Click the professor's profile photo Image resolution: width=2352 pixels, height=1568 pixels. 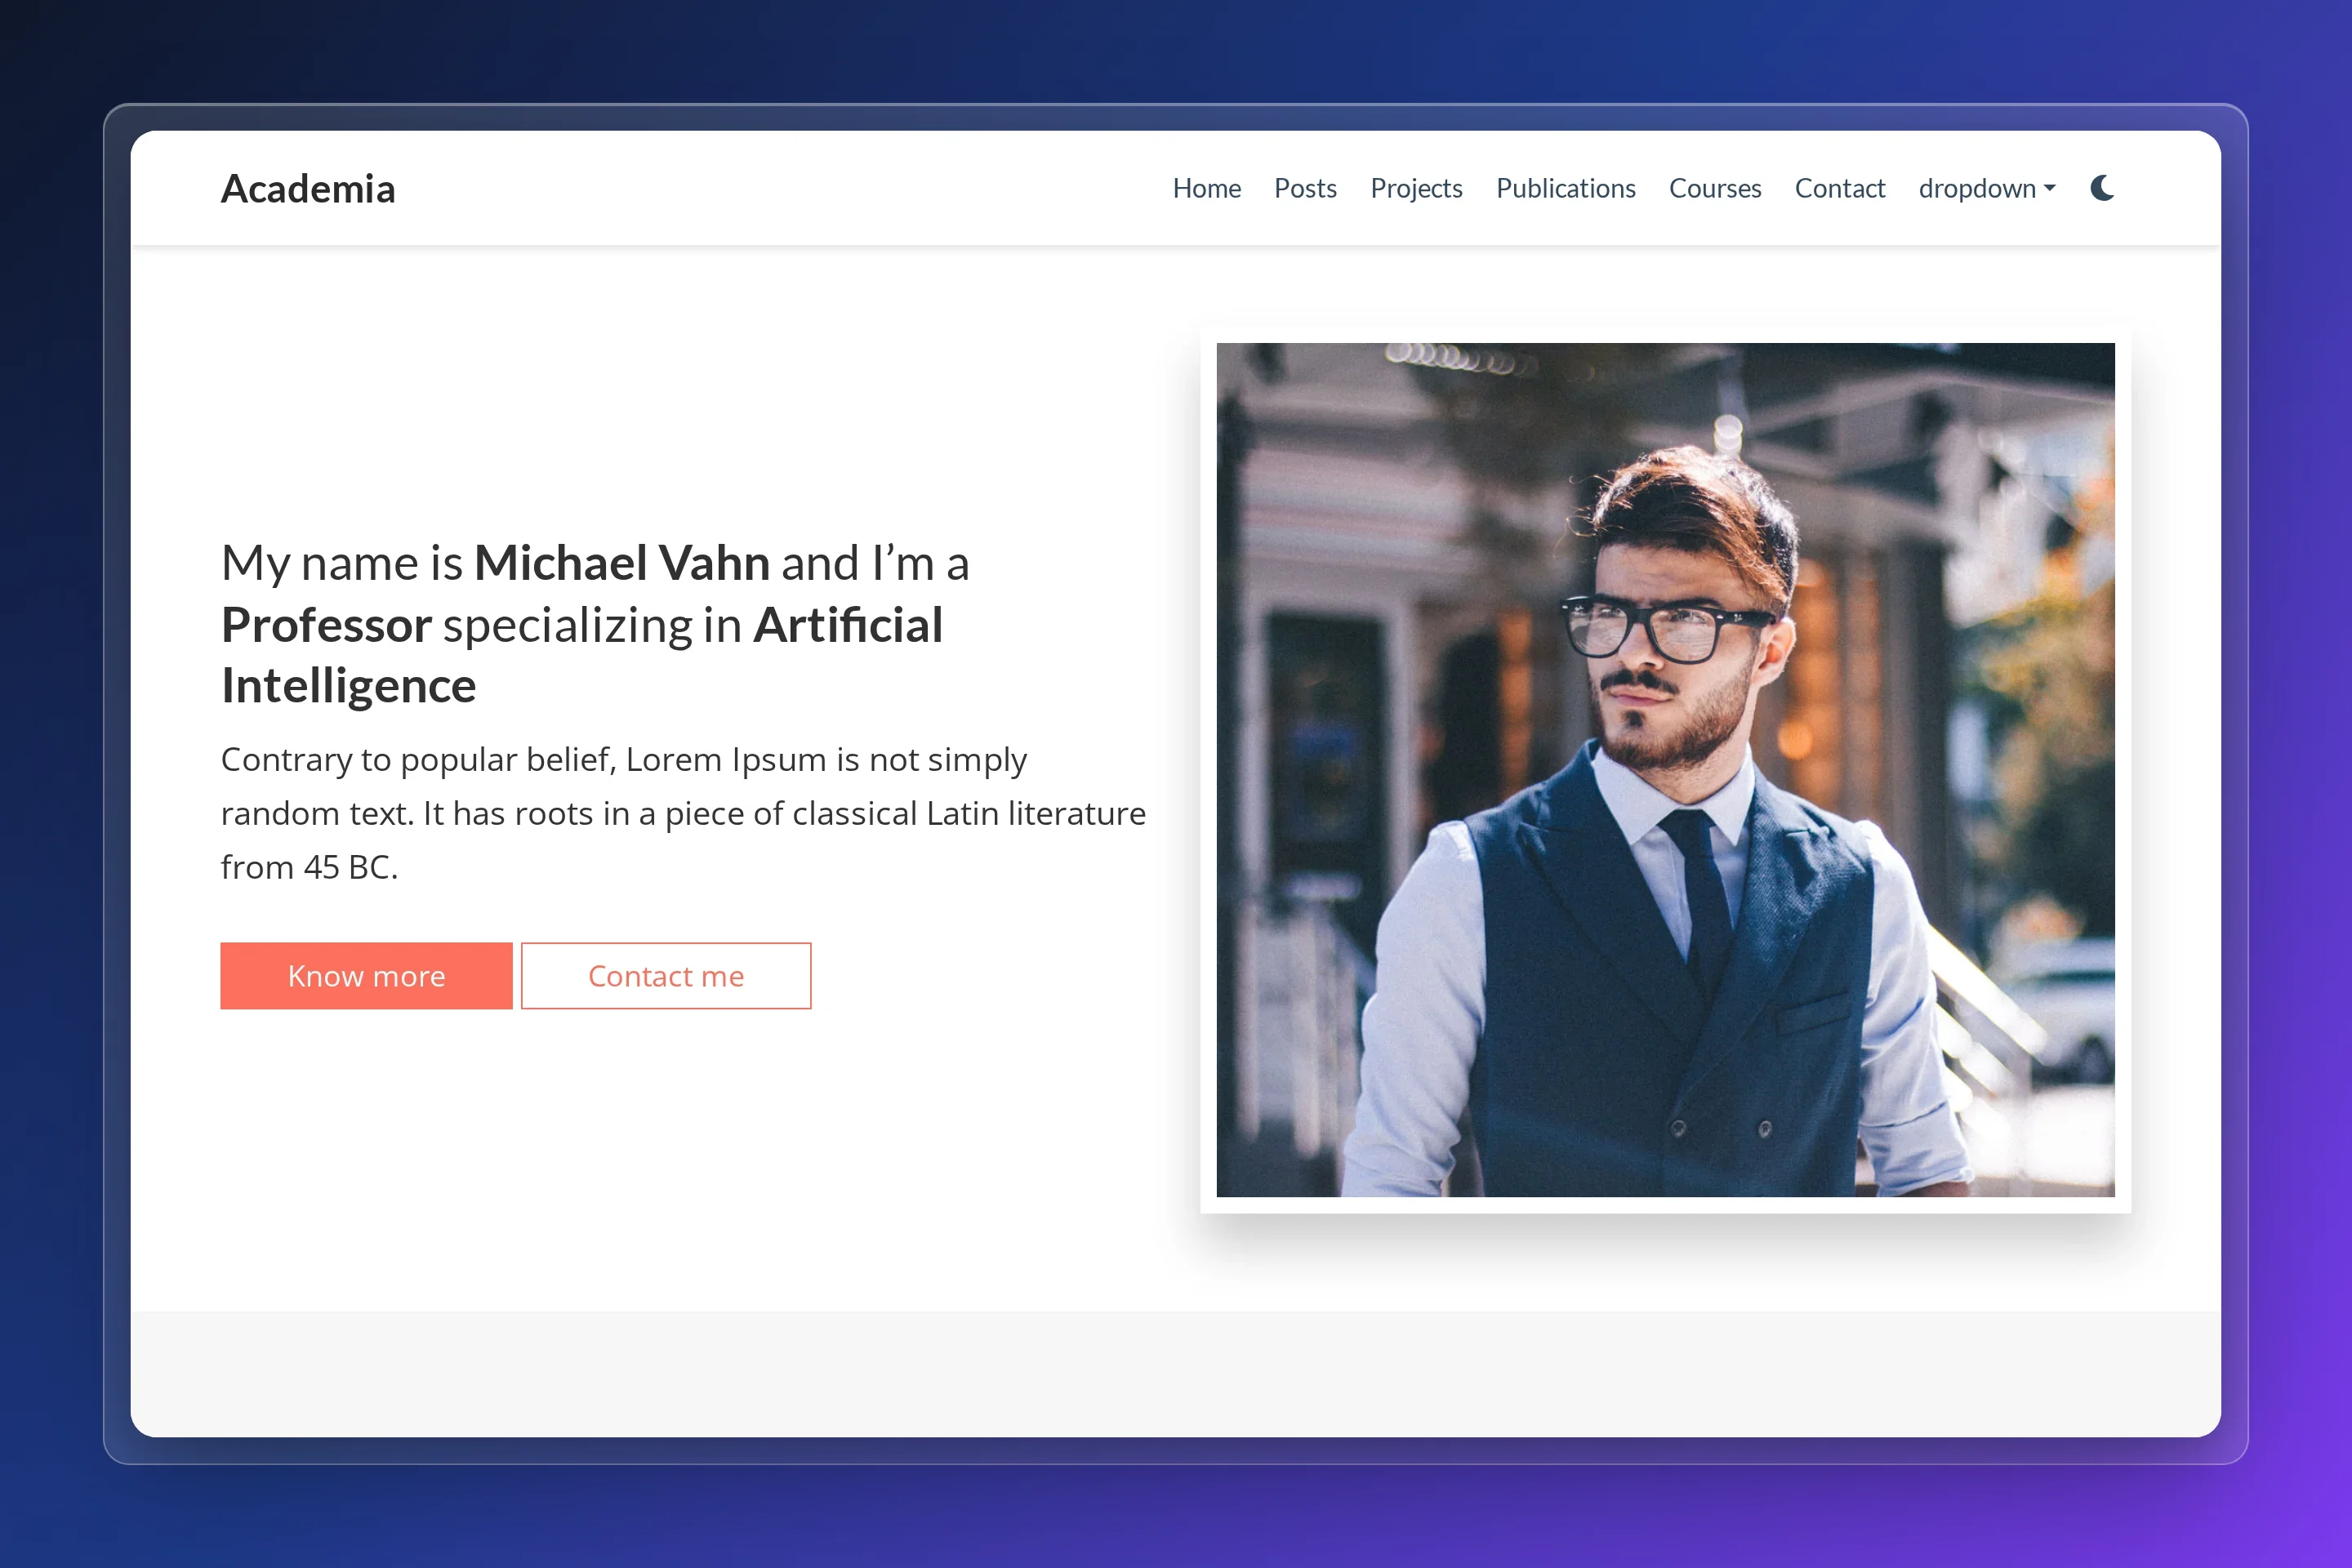click(1665, 770)
